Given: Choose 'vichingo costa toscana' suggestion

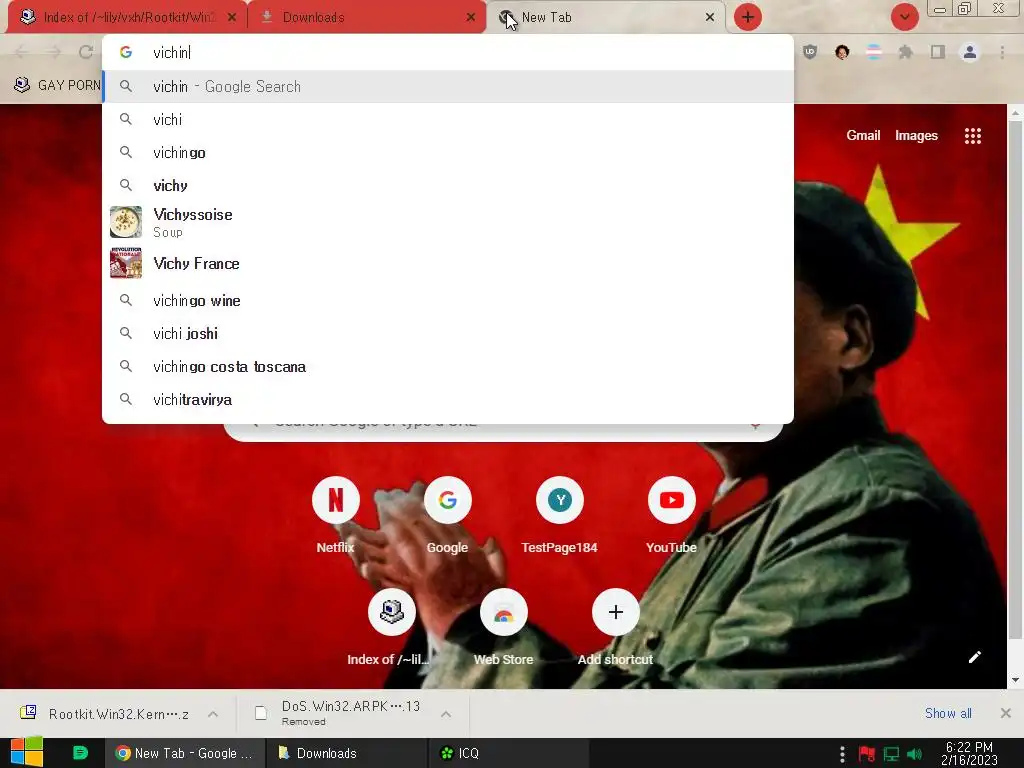Looking at the screenshot, I should 448,366.
